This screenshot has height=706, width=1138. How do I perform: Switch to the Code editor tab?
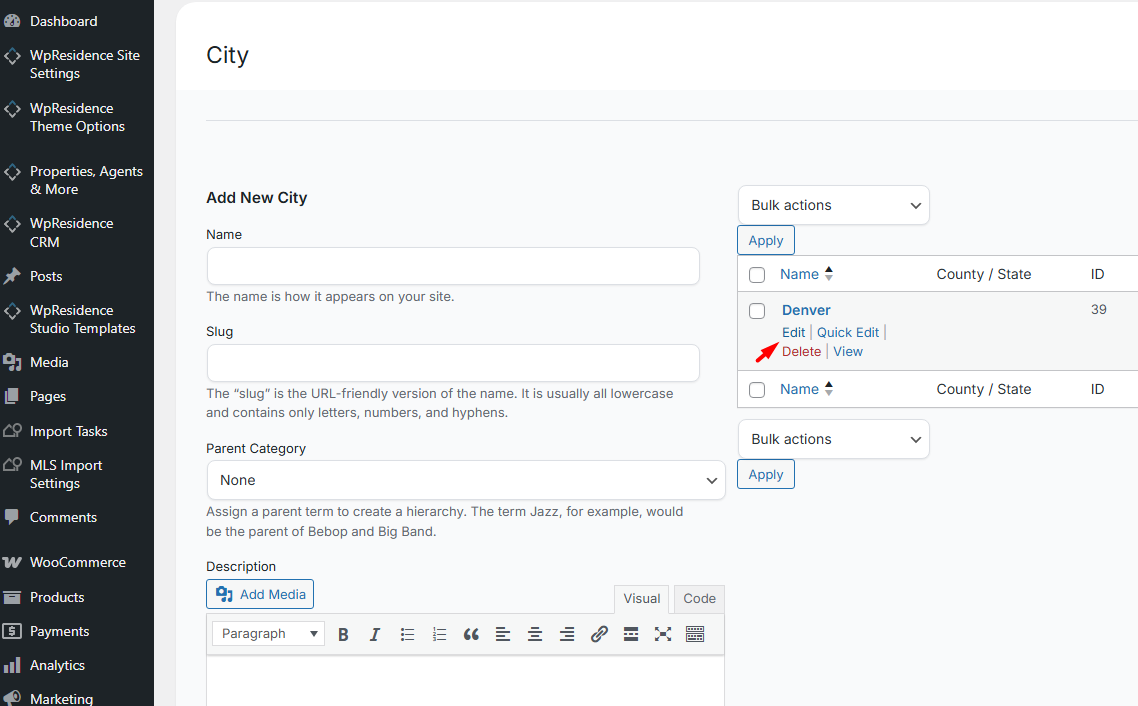699,599
